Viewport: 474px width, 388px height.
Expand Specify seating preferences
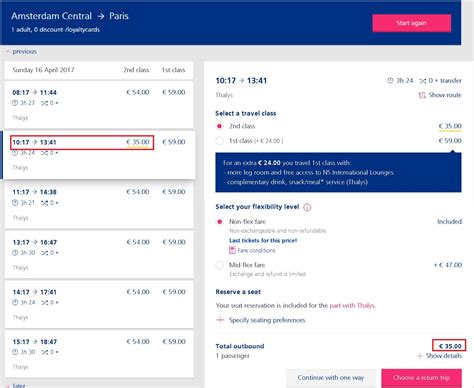(x=267, y=320)
